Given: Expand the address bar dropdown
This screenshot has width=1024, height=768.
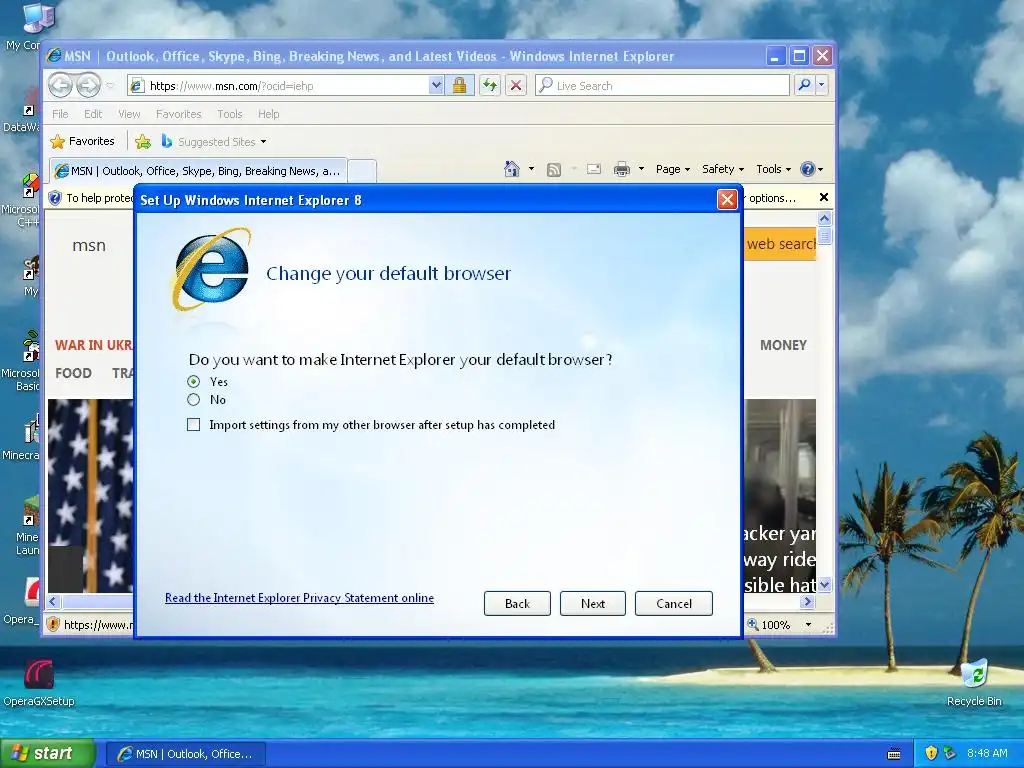Looking at the screenshot, I should (436, 86).
